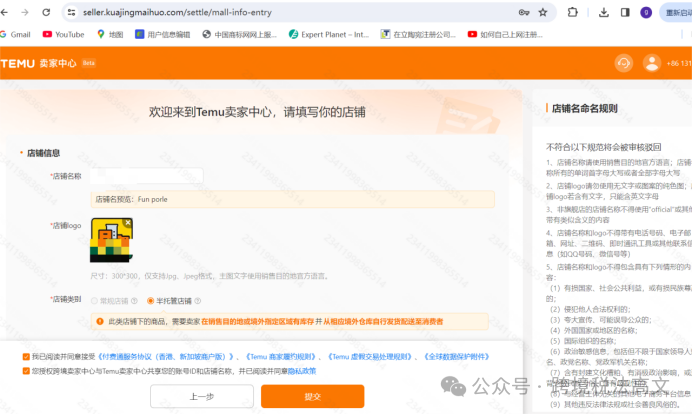Click help icon next to 常规店铺
Screen dimensions: 692x414
click(134, 301)
